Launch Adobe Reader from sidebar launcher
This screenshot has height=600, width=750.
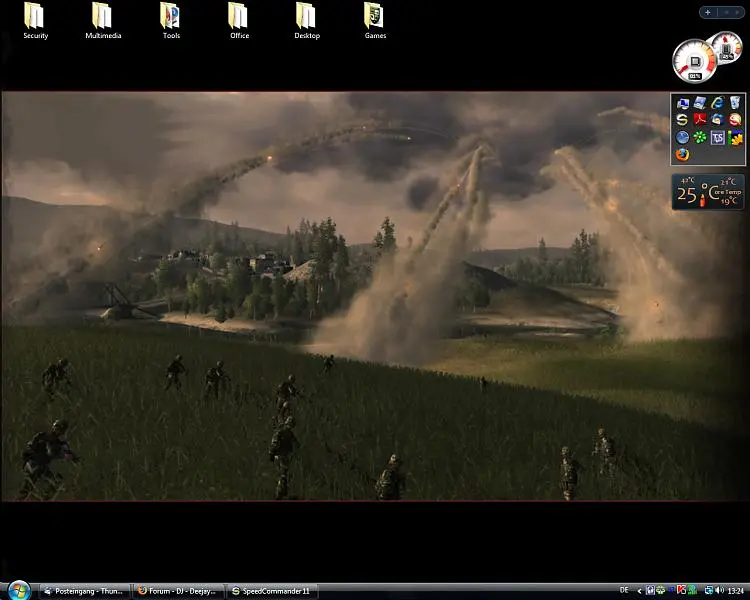[x=700, y=120]
